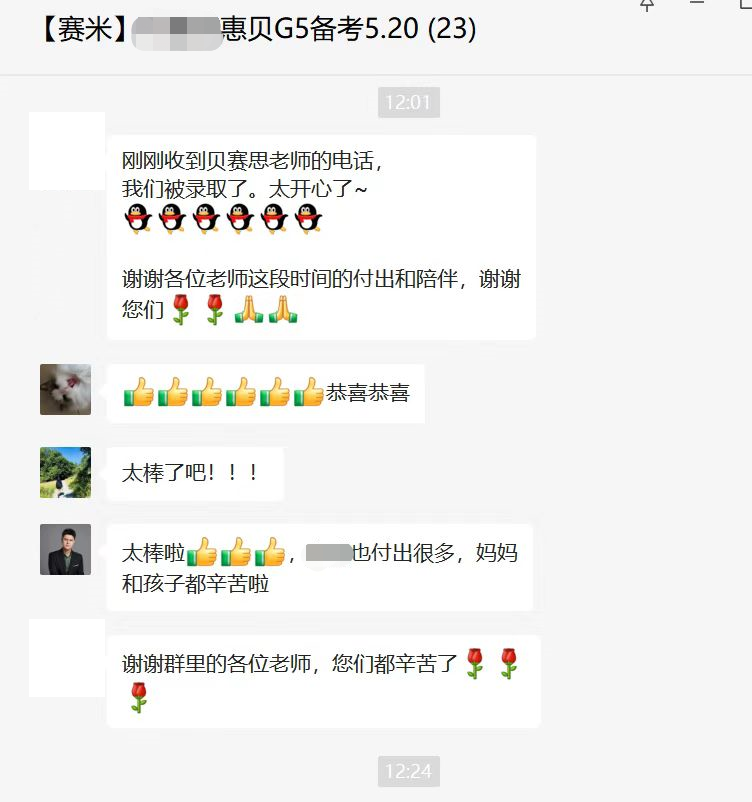
Task: Click the pin chat icon at top
Action: coord(647,5)
